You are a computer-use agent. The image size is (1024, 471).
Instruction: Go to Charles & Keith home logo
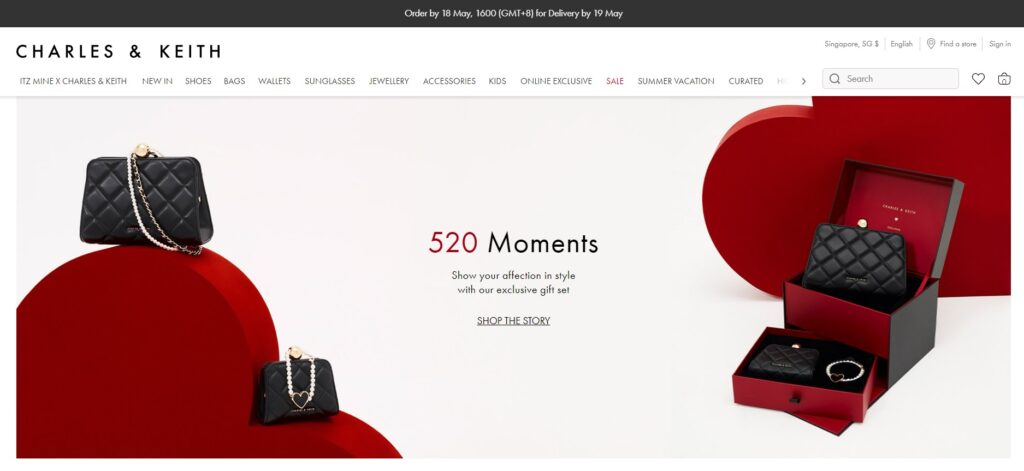(118, 52)
